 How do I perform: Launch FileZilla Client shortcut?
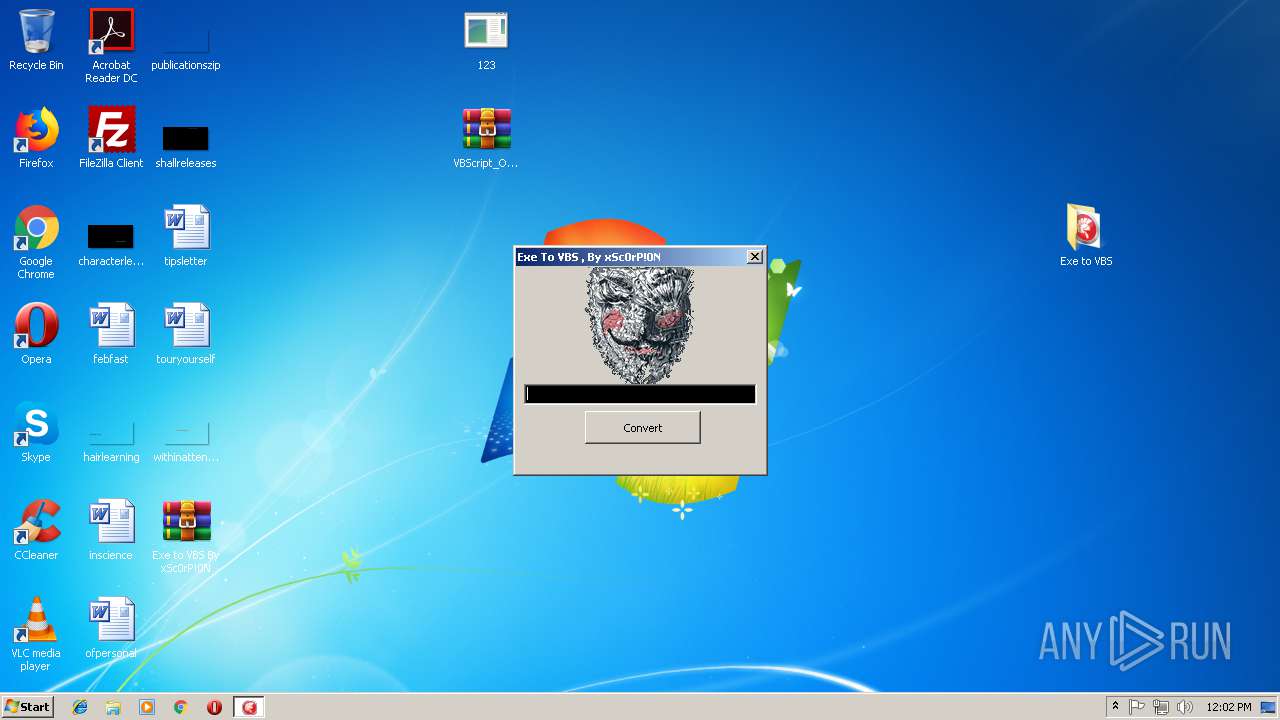tap(111, 138)
